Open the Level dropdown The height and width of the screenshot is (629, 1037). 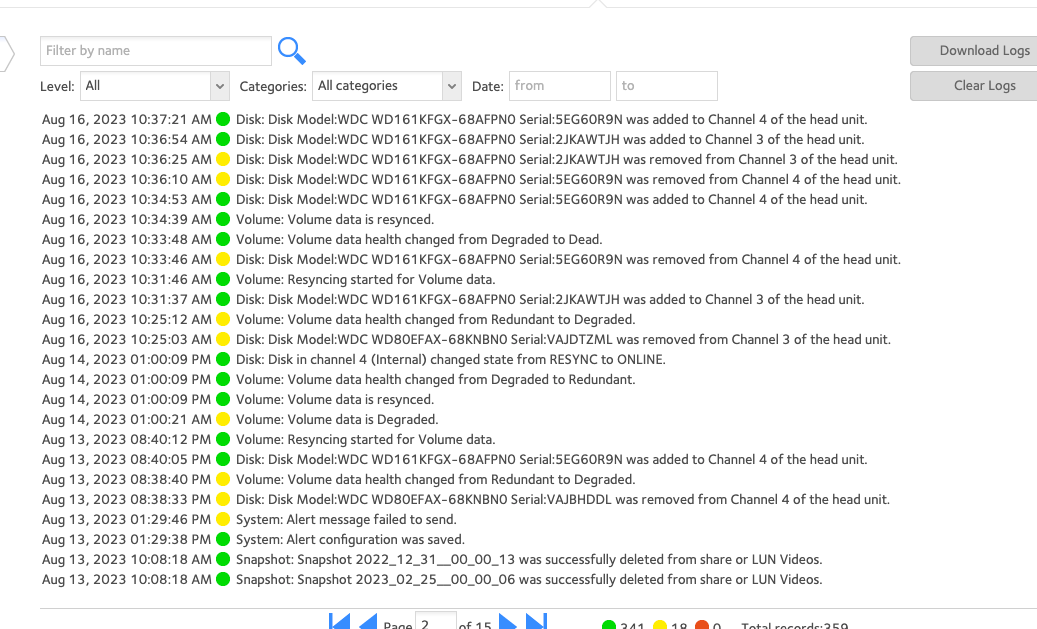(x=154, y=86)
